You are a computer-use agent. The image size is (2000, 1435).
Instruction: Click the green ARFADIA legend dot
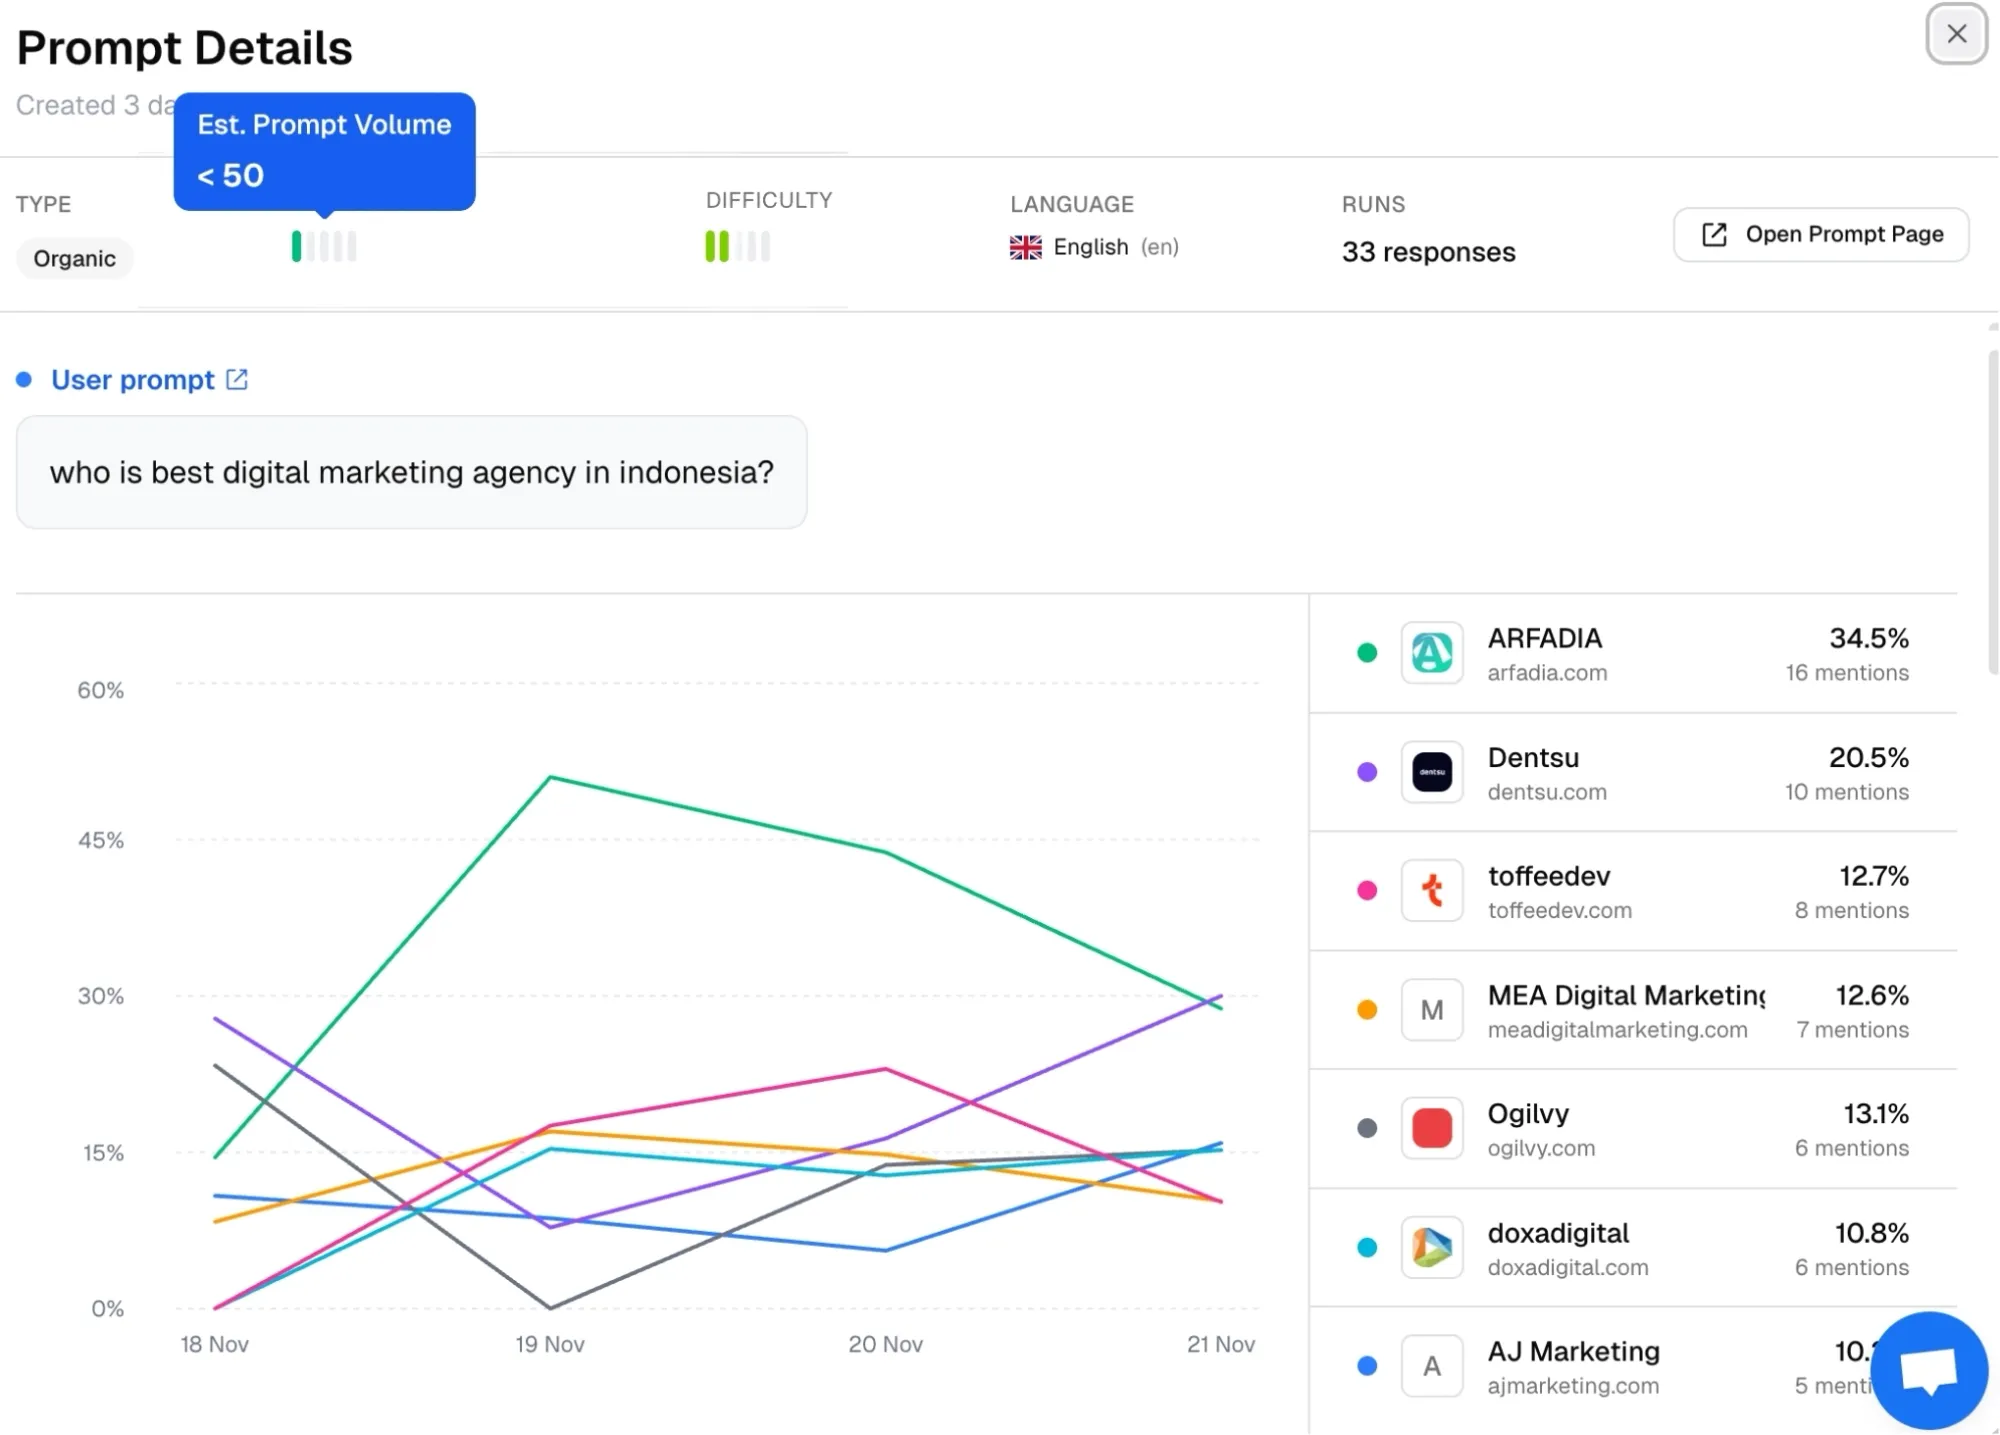[1367, 653]
